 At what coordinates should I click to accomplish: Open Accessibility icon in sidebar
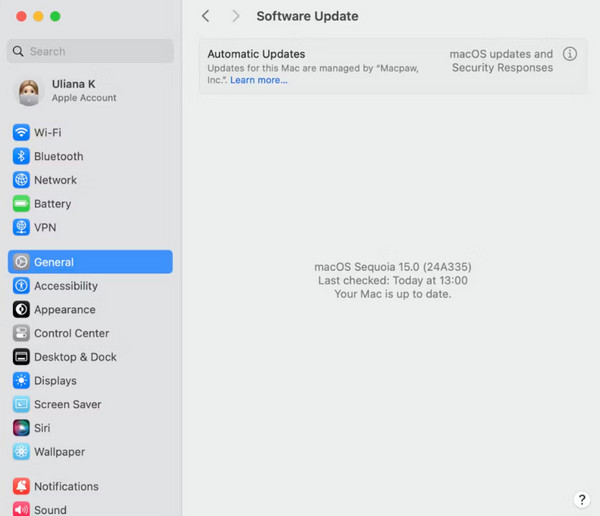(x=21, y=286)
